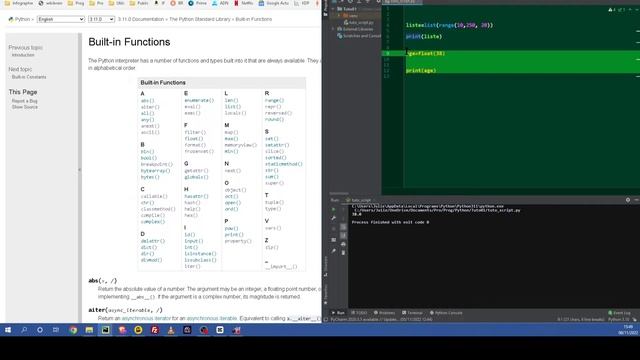
Task: Open Infographie bookmark folder
Action: coord(19,3)
